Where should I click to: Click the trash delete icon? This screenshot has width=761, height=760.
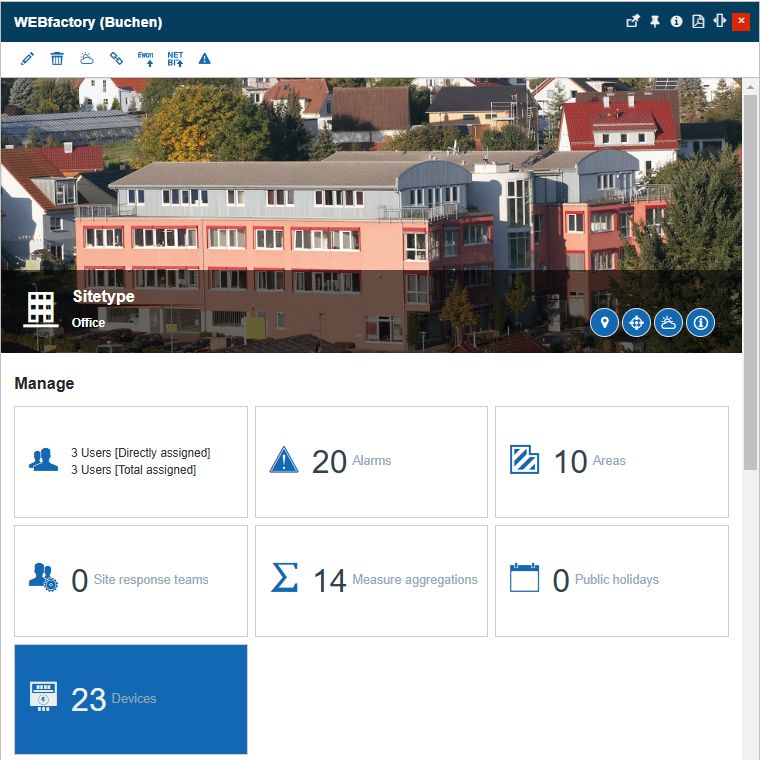point(57,59)
